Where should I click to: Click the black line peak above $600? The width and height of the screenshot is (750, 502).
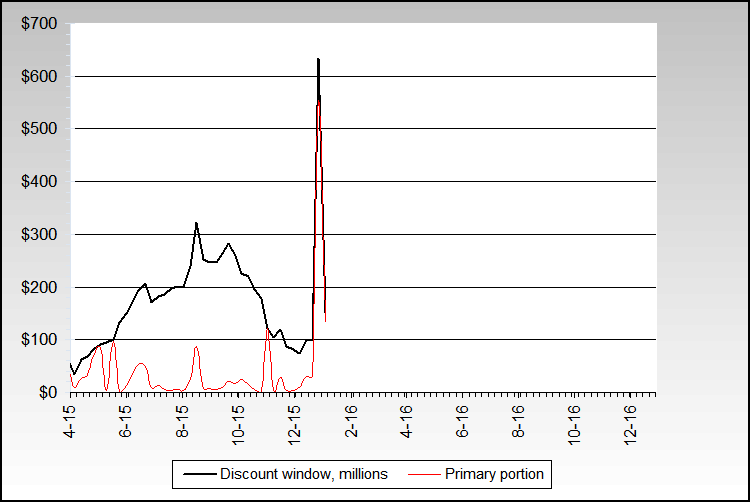tap(318, 59)
